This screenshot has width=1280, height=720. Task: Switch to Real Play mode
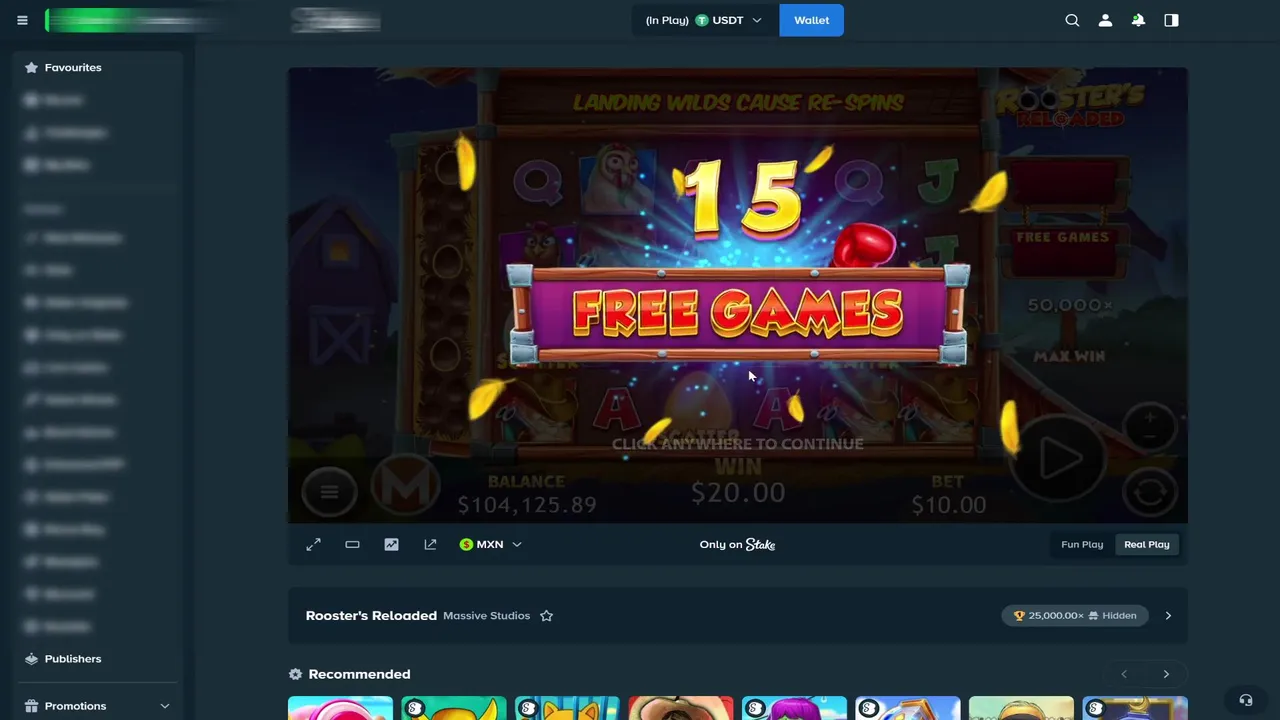pyautogui.click(x=1146, y=544)
